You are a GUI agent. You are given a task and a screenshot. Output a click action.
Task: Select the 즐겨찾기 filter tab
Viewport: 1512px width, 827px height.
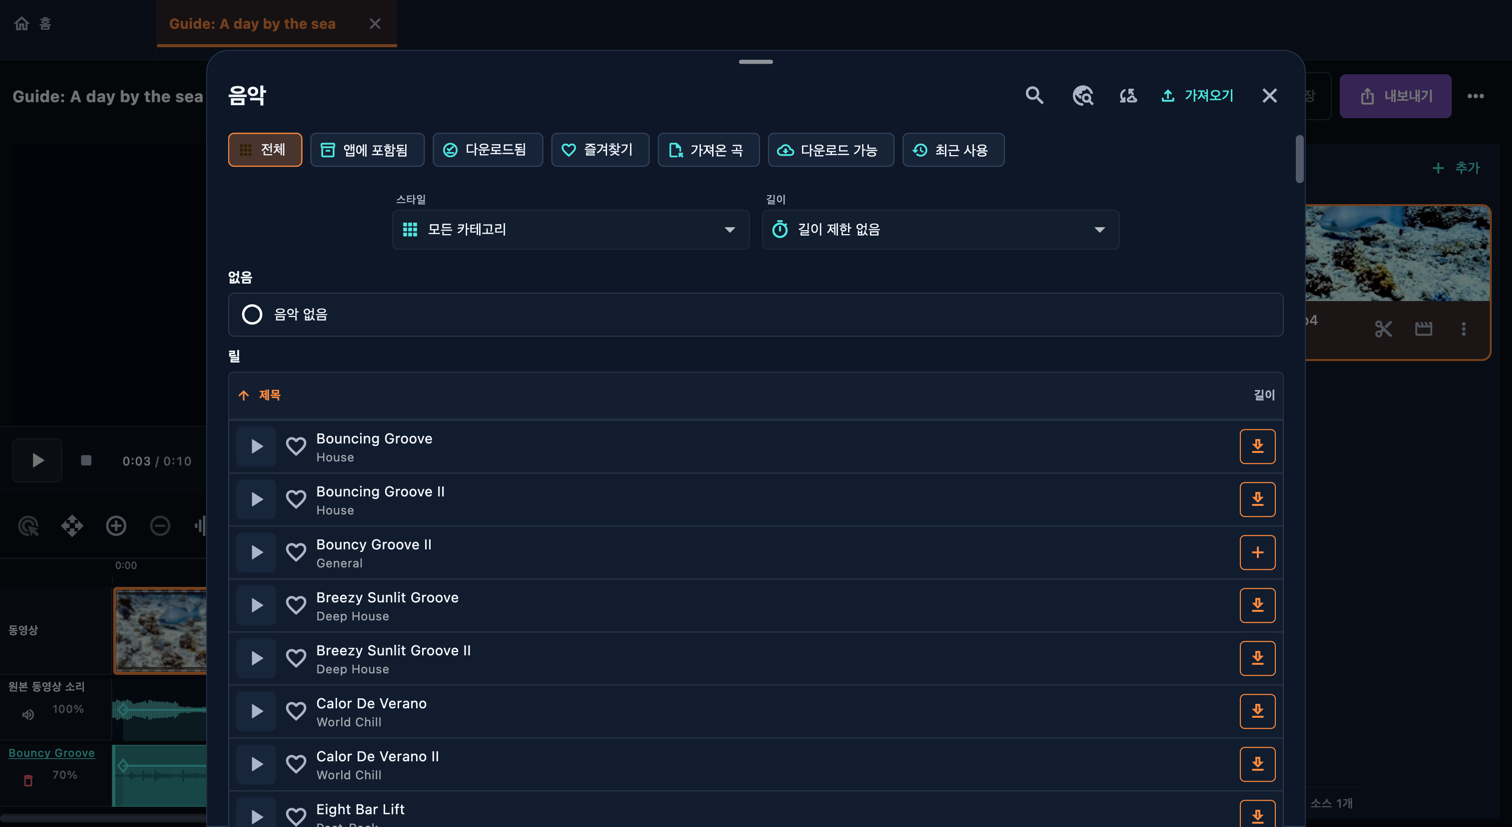point(600,150)
